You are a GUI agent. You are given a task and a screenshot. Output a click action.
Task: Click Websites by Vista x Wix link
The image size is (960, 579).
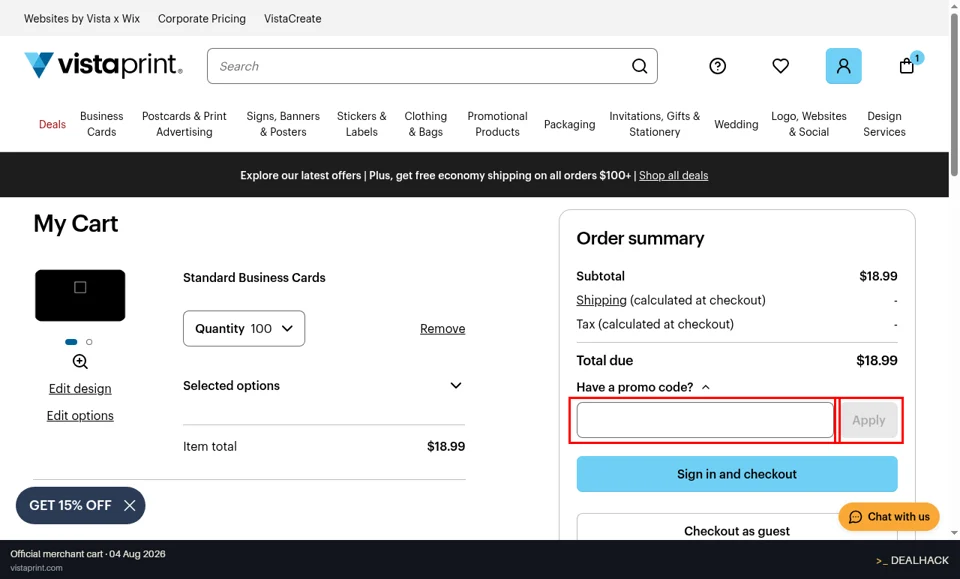pyautogui.click(x=82, y=18)
